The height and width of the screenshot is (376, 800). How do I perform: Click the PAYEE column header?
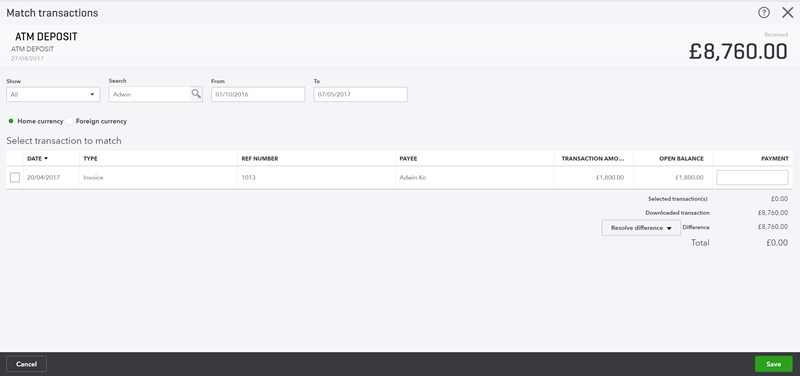408,159
